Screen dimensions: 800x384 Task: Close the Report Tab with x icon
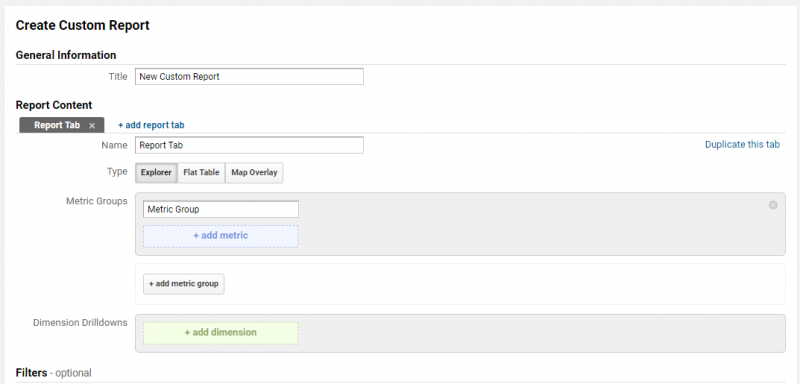pos(92,125)
